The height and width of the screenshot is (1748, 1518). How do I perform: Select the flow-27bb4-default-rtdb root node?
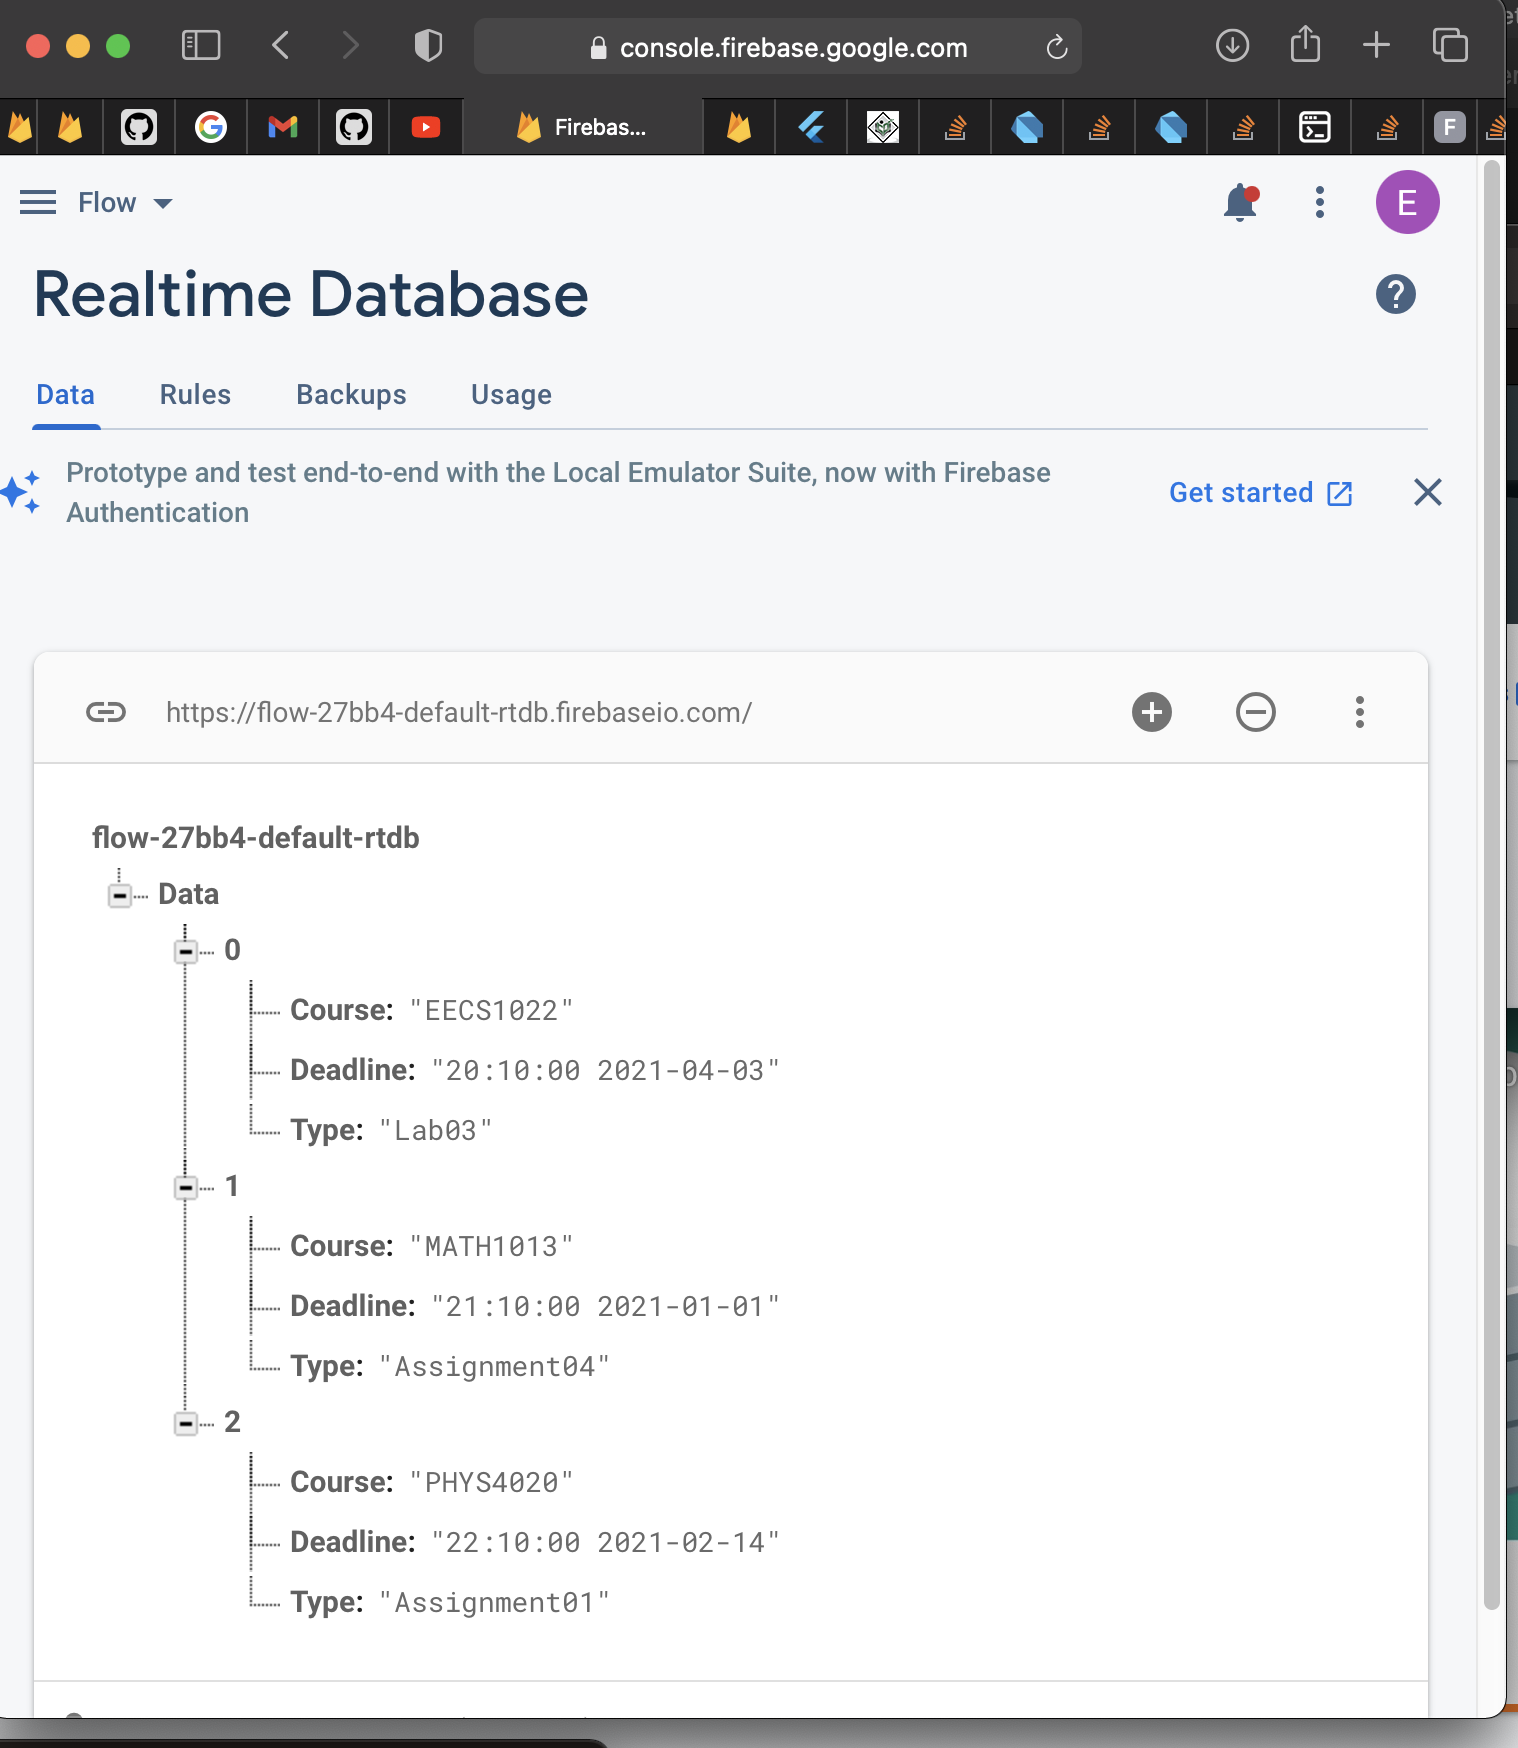coord(256,837)
